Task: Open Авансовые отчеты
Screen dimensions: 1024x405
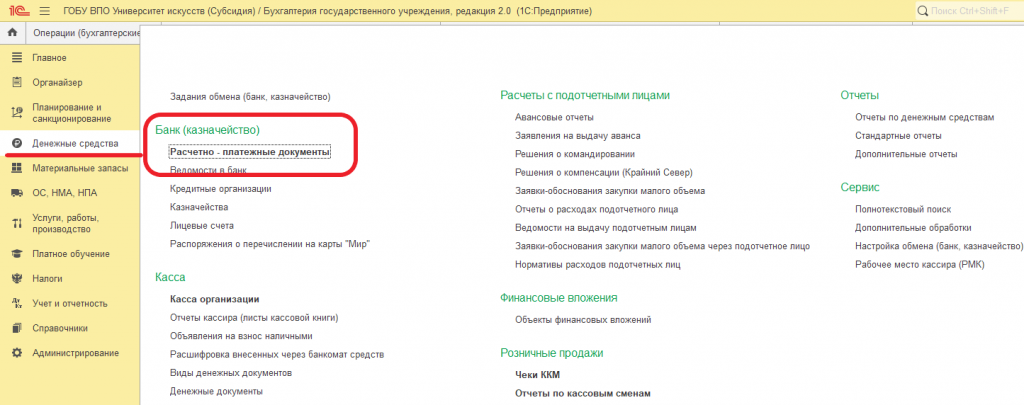Action: 554,117
